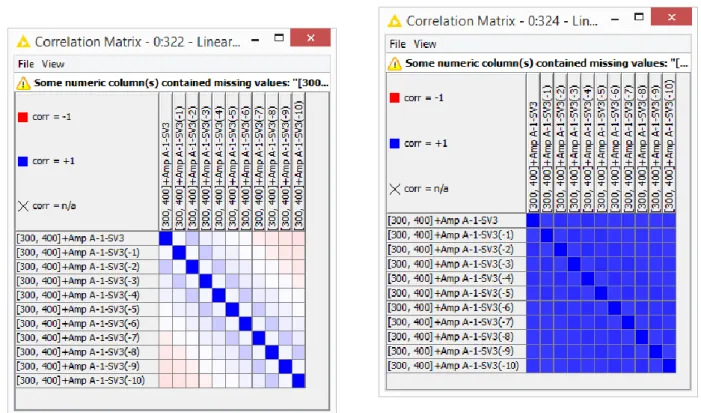Image resolution: width=701 pixels, height=413 pixels.
Task: Select row SV3(-4) label in 0:322 window
Action: [87, 295]
